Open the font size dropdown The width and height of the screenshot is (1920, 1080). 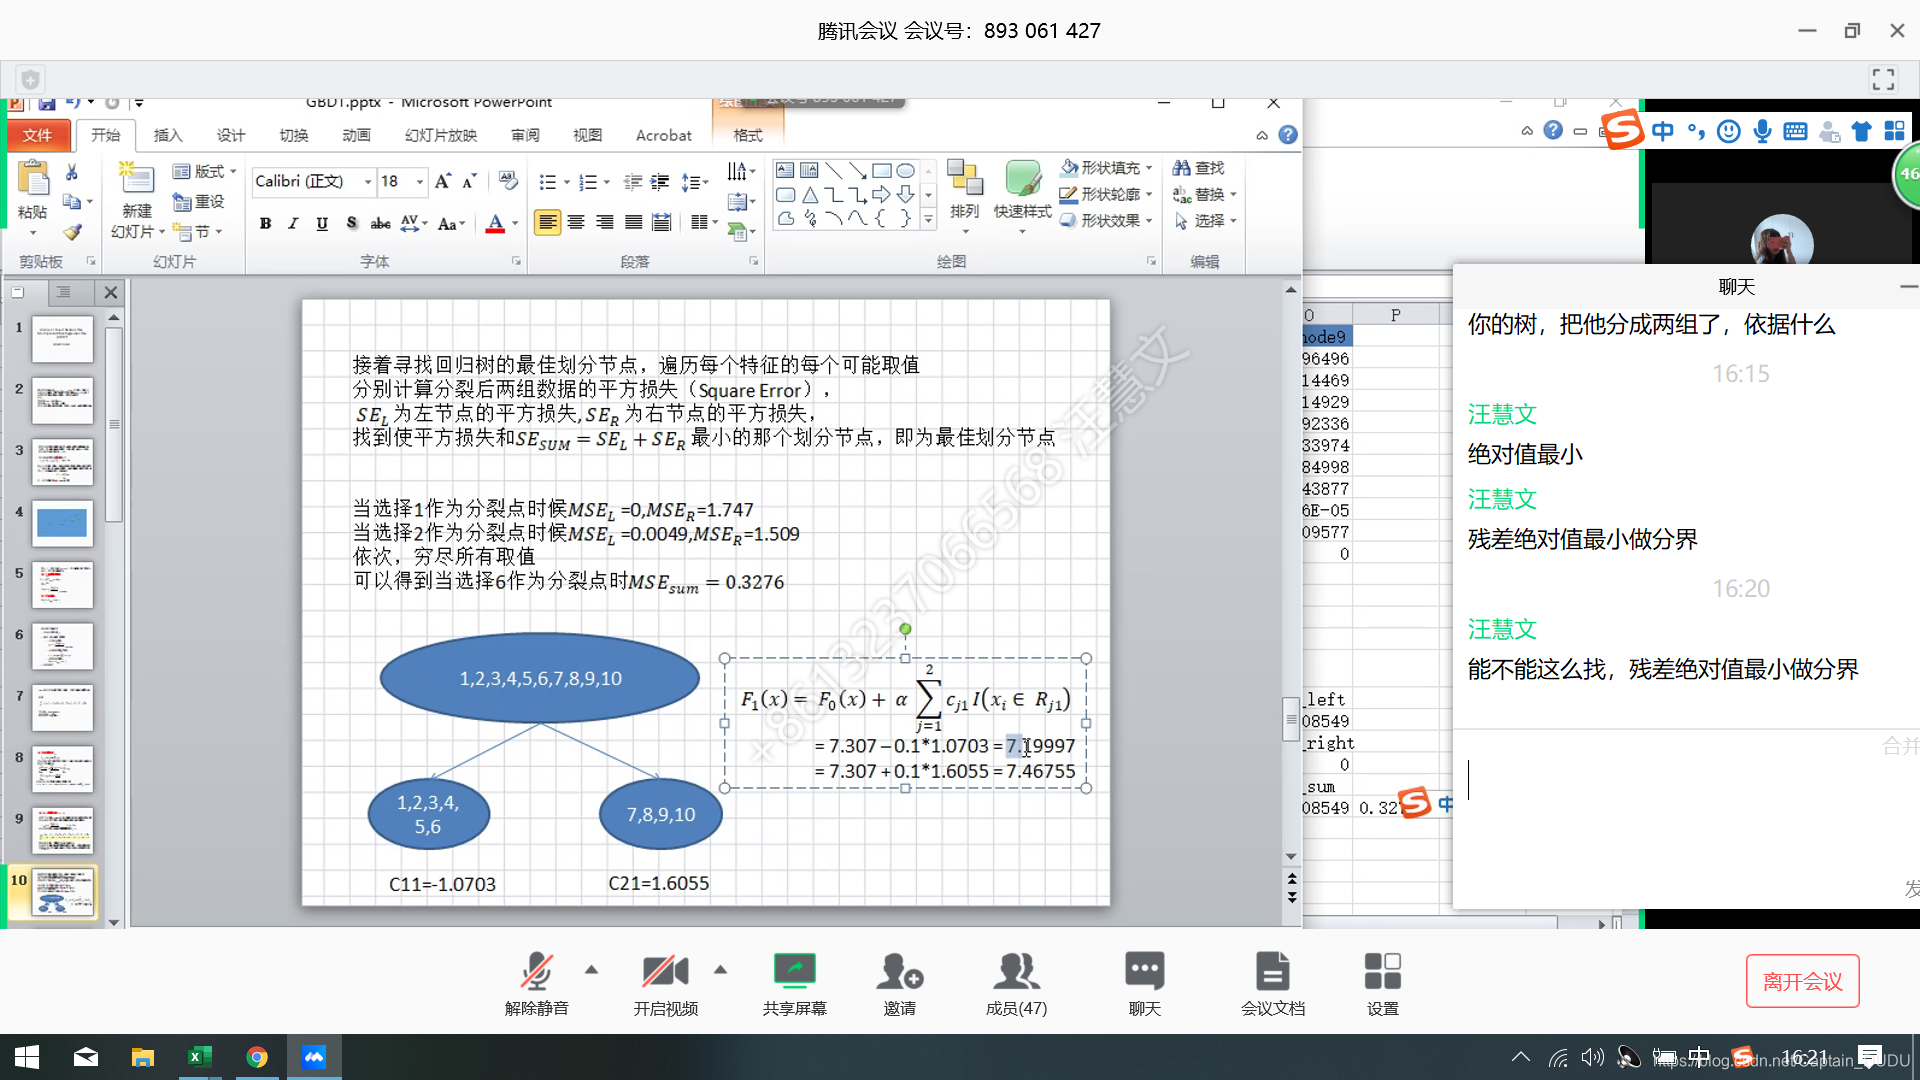(x=420, y=181)
